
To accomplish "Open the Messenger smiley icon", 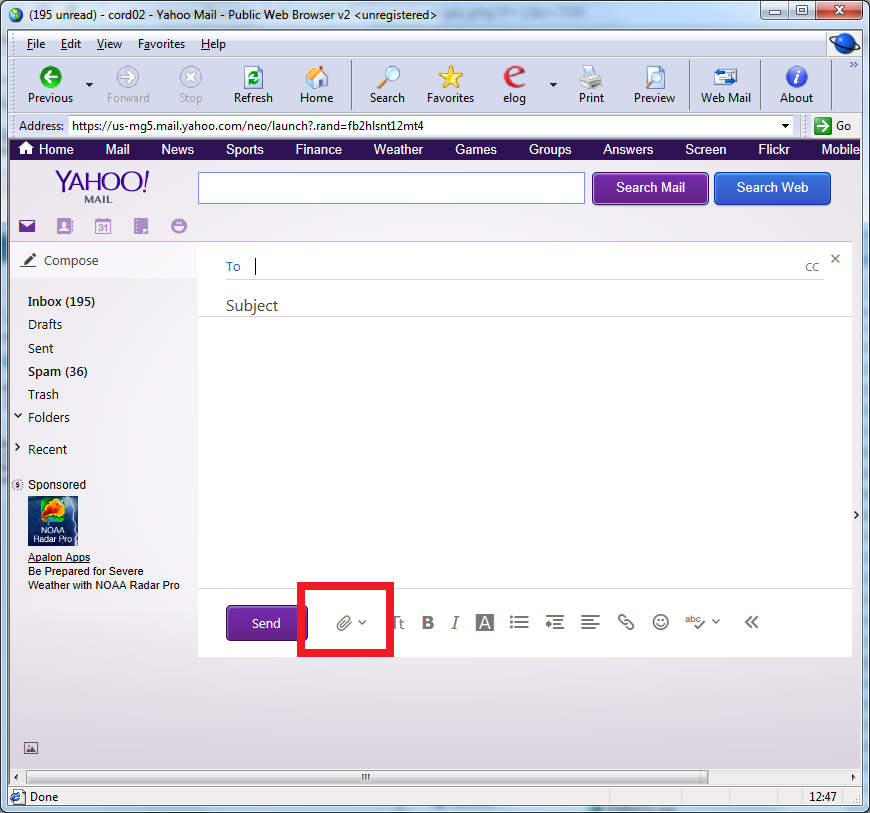I will pyautogui.click(x=179, y=226).
